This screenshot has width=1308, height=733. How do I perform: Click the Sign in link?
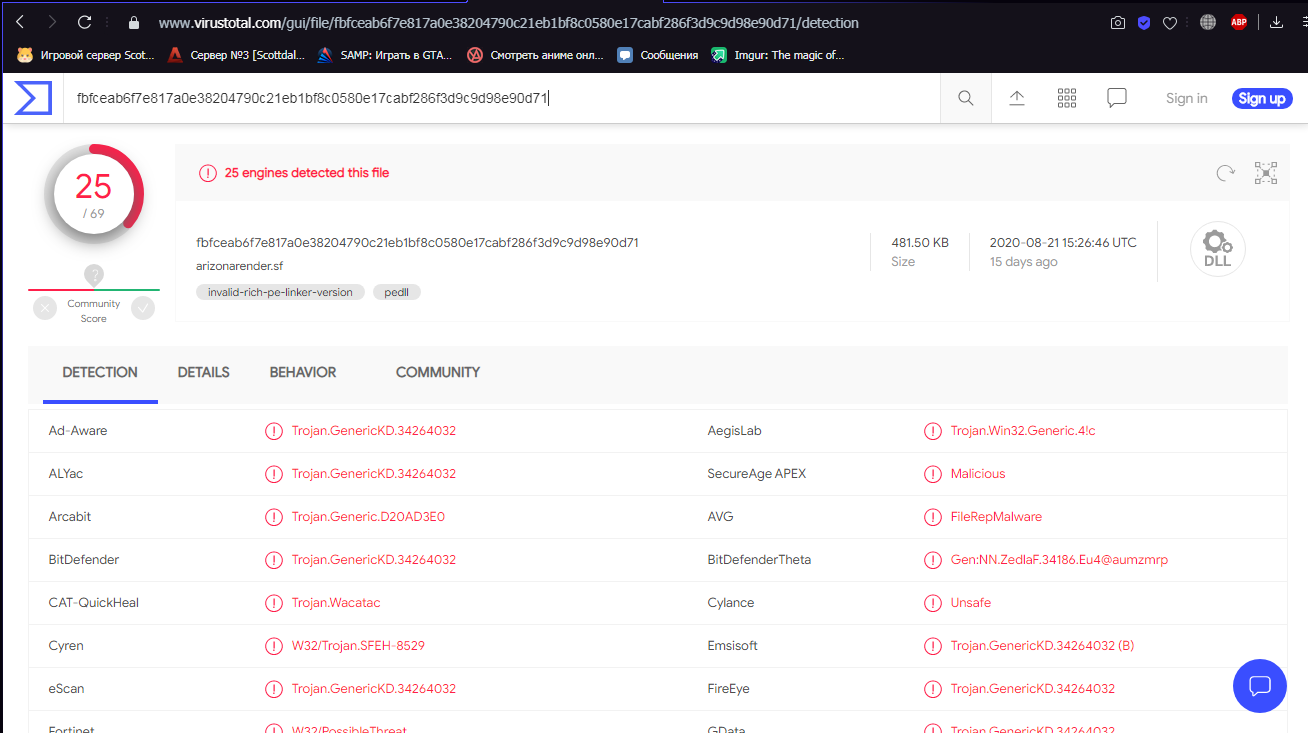[x=1187, y=98]
